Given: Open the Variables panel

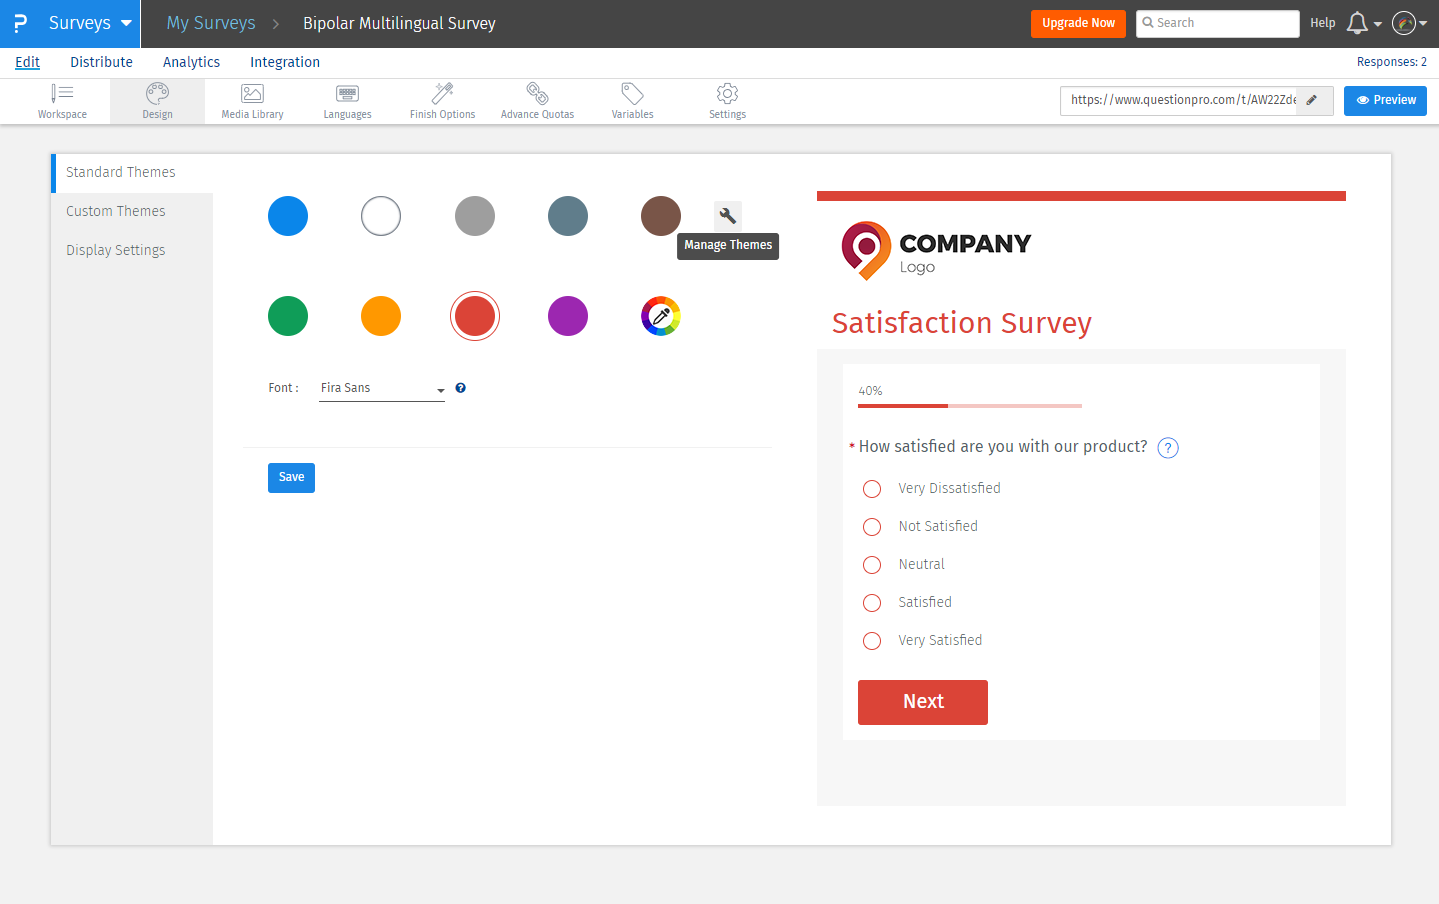Looking at the screenshot, I should tap(631, 100).
